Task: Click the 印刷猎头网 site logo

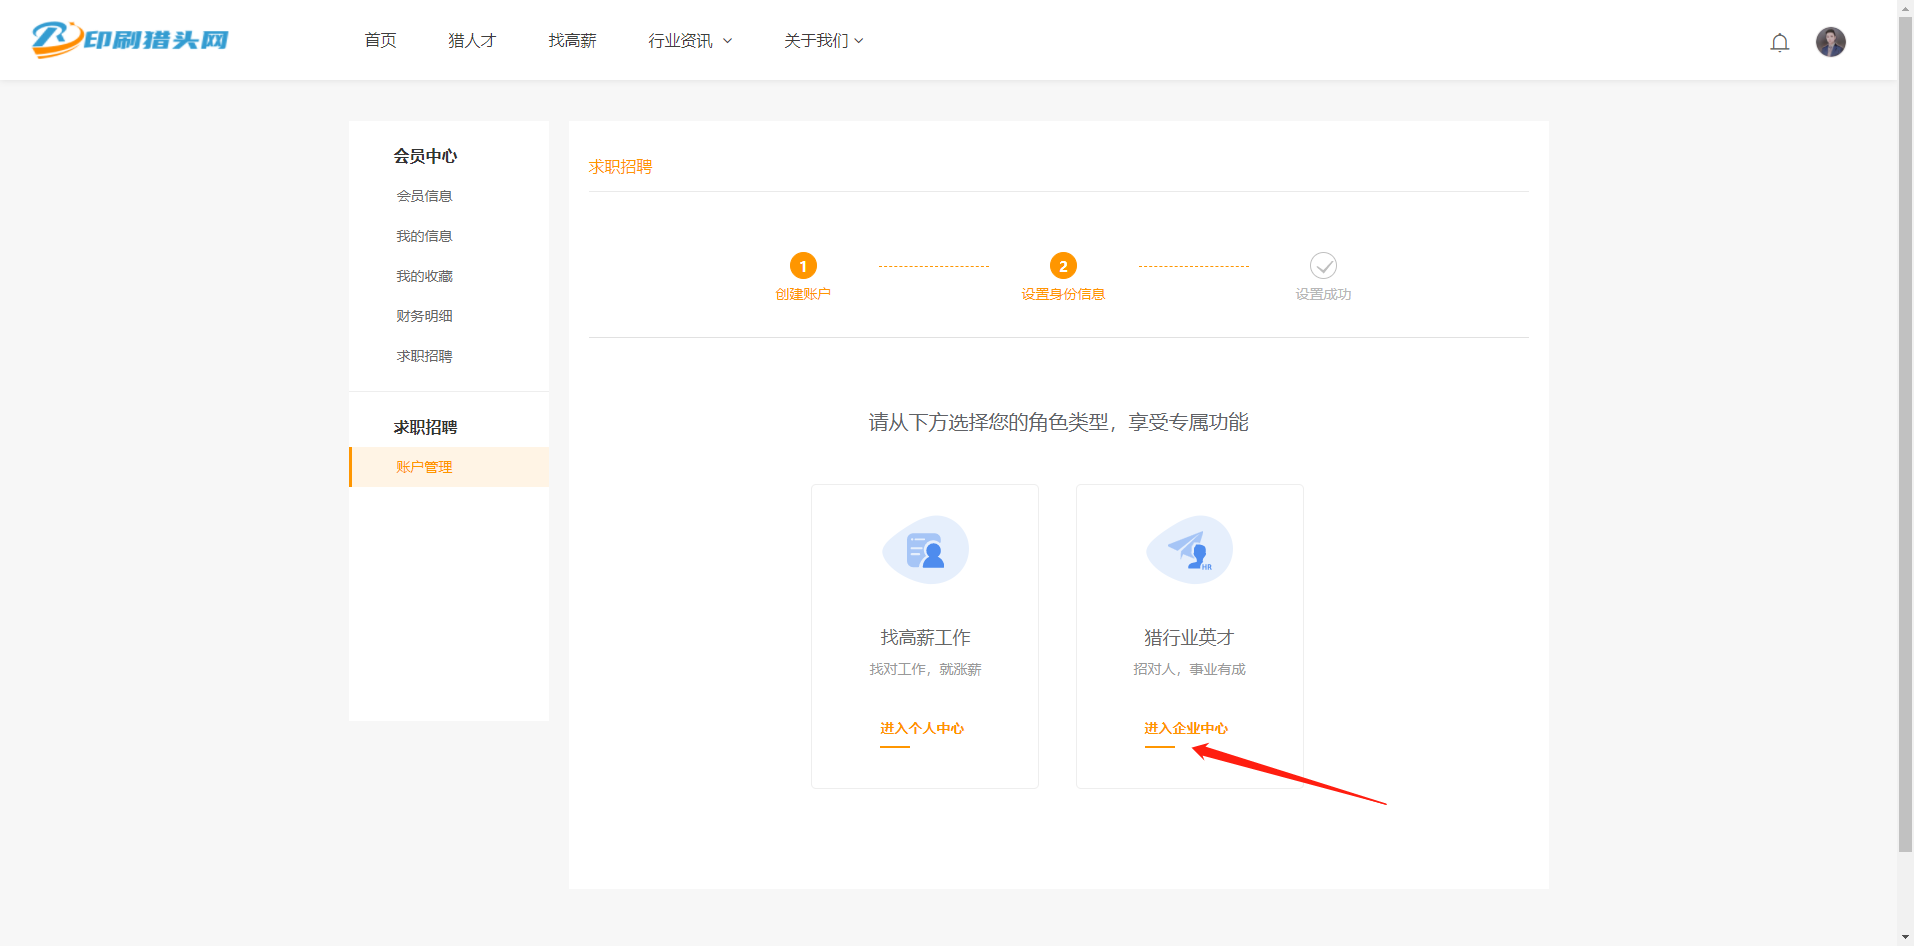Action: click(129, 40)
